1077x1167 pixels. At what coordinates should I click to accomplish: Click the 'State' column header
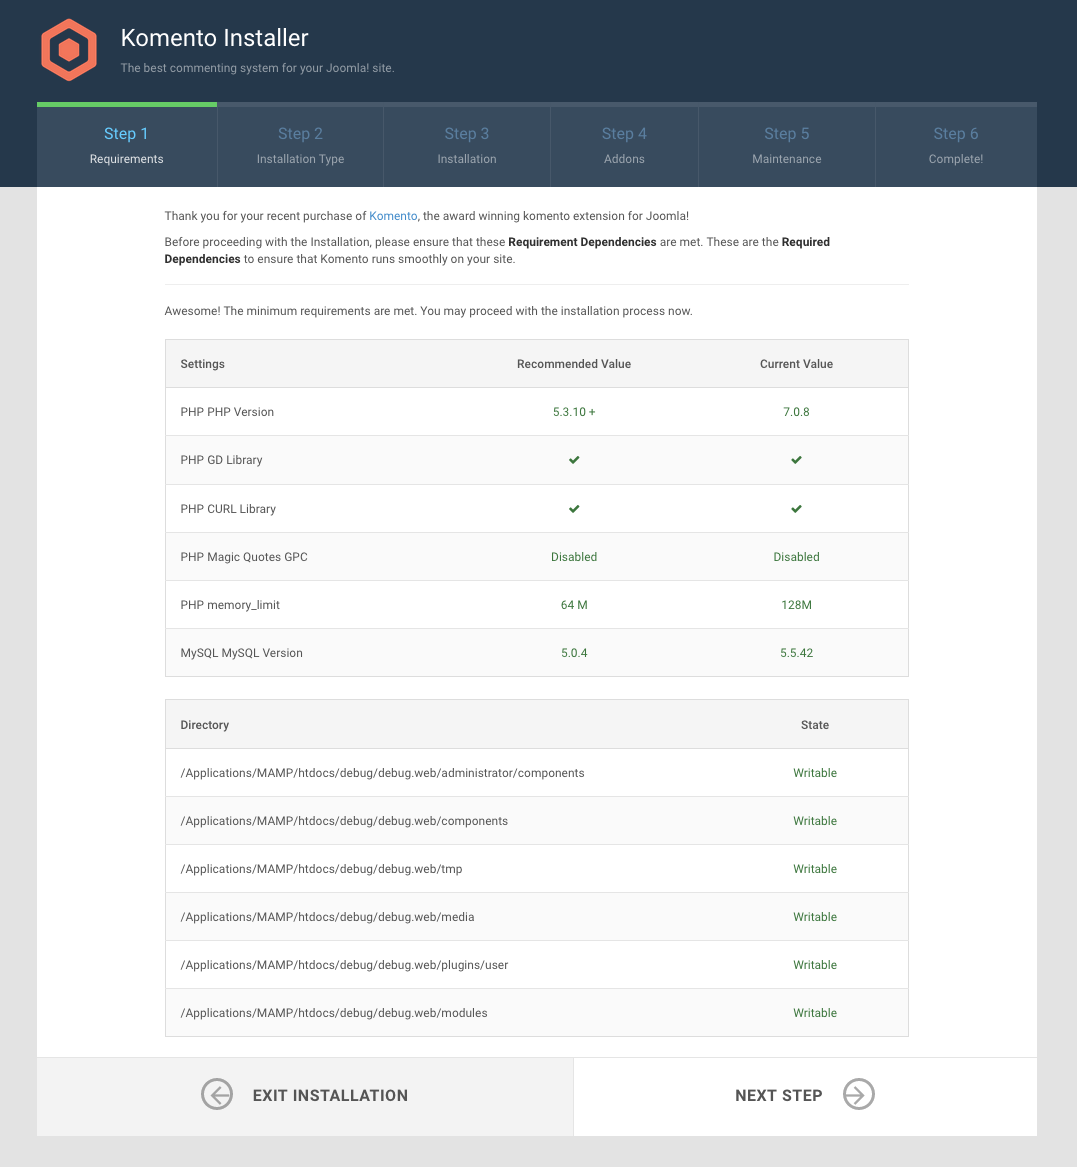815,725
